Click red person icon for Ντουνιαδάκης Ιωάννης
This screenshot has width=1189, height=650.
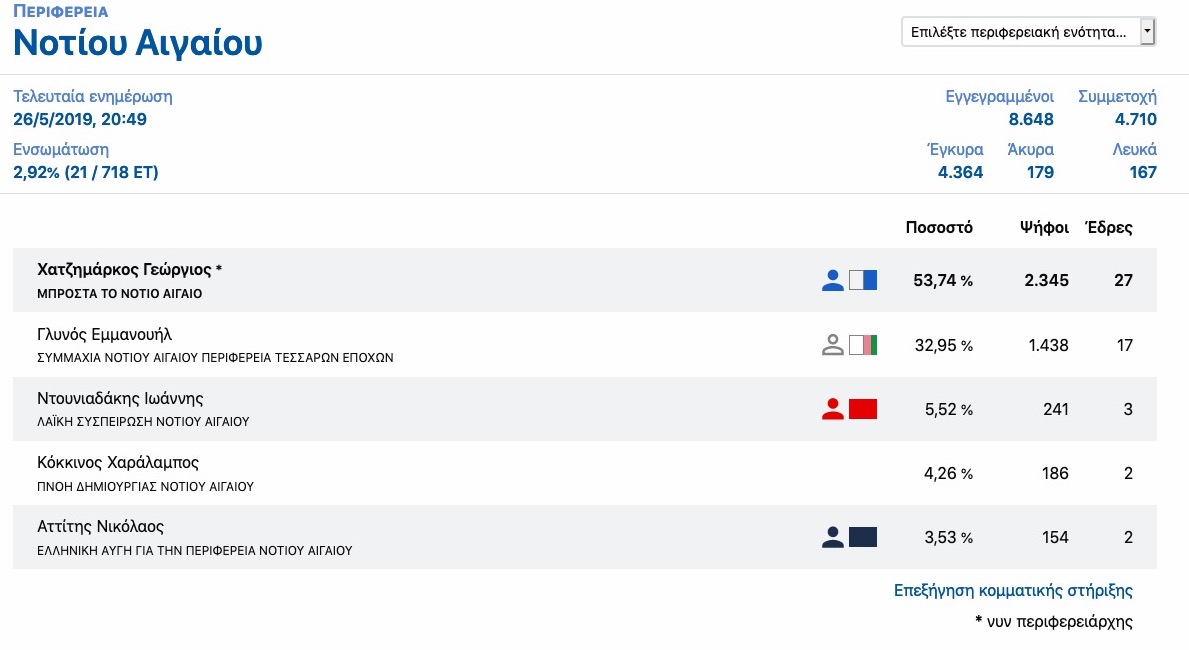(x=833, y=409)
